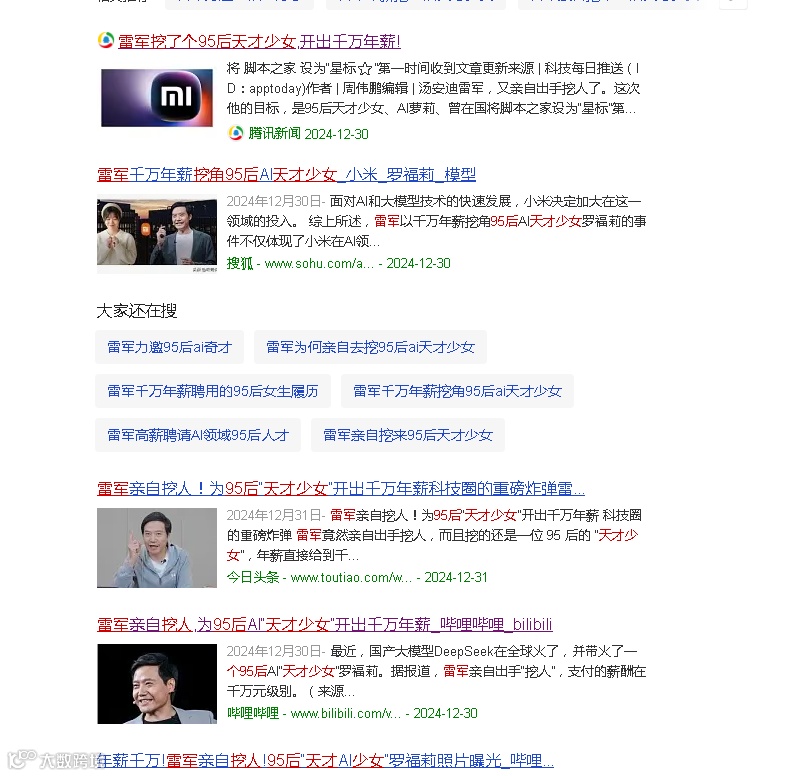The image size is (799, 776).
Task: Select the related search 雷军高薪聘请AI领域95后人才
Action: (198, 435)
